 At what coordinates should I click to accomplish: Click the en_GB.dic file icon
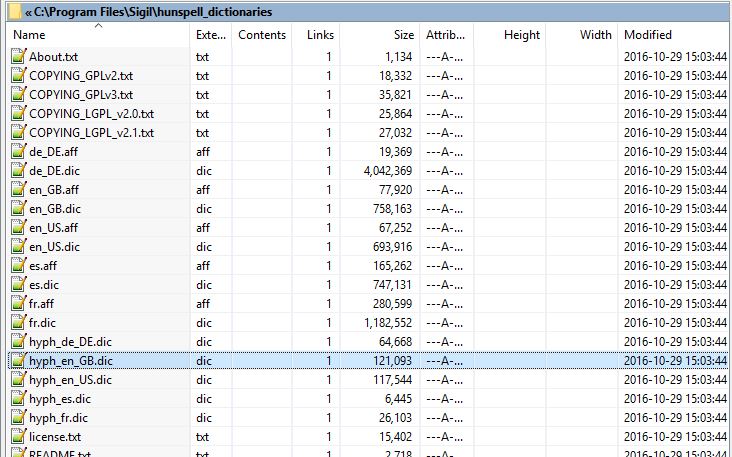[x=18, y=209]
